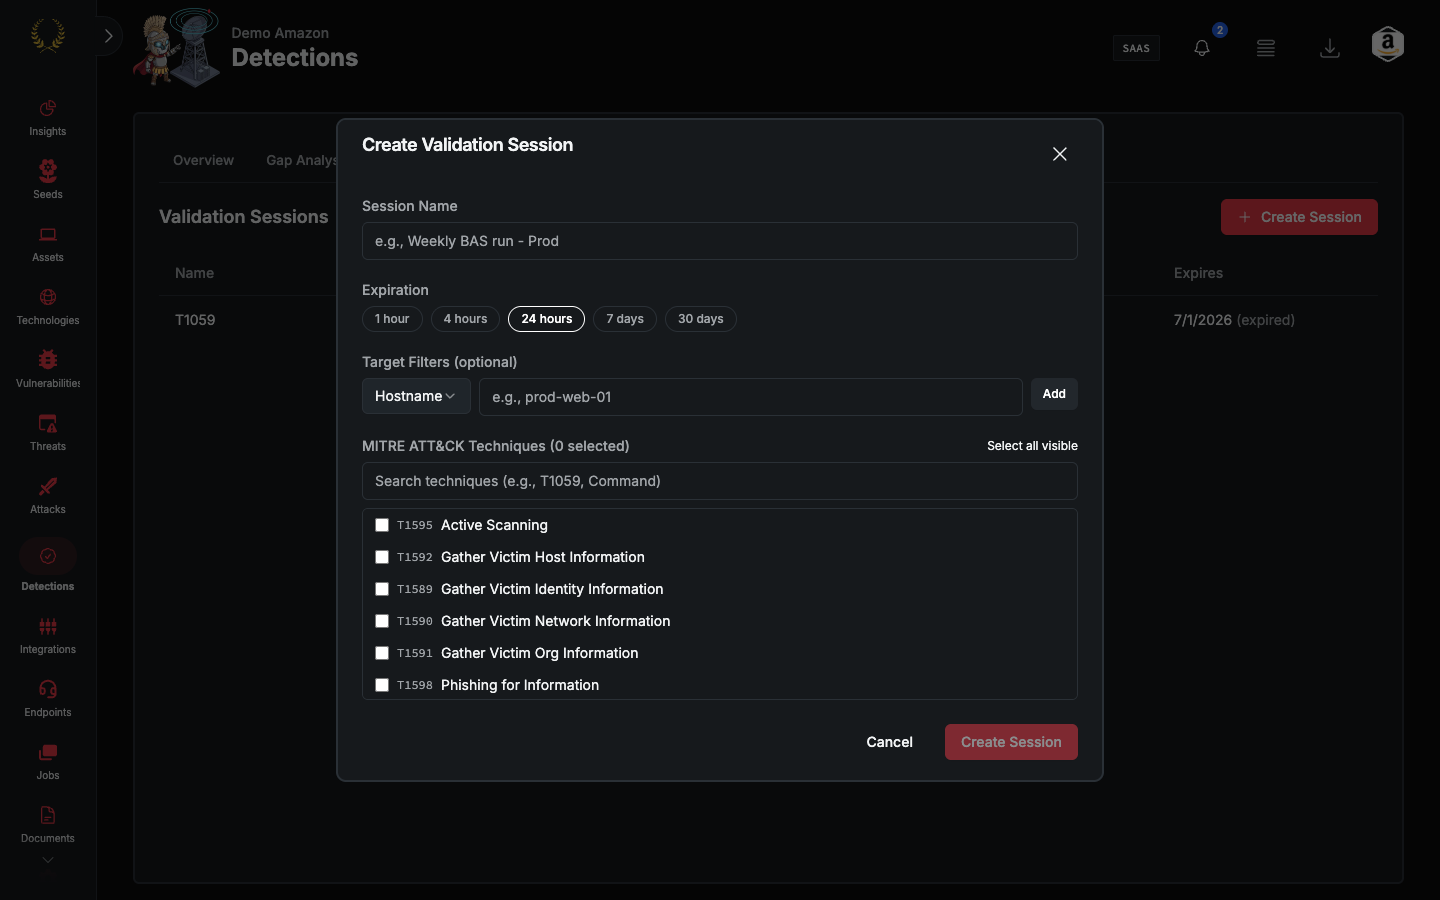Viewport: 1440px width, 900px height.
Task: Open the Assets page
Action: (48, 244)
